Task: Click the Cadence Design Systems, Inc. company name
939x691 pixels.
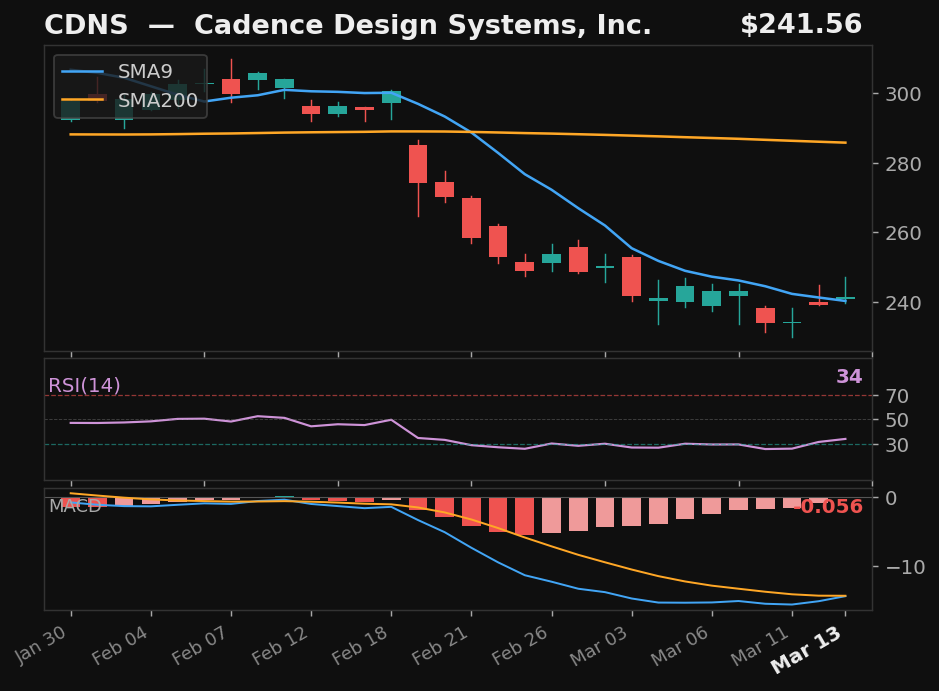Action: coord(423,26)
